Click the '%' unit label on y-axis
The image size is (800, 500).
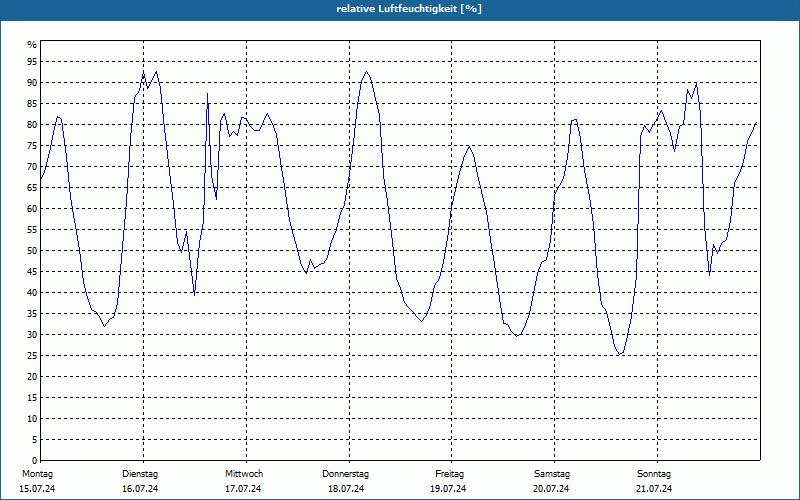[32, 45]
